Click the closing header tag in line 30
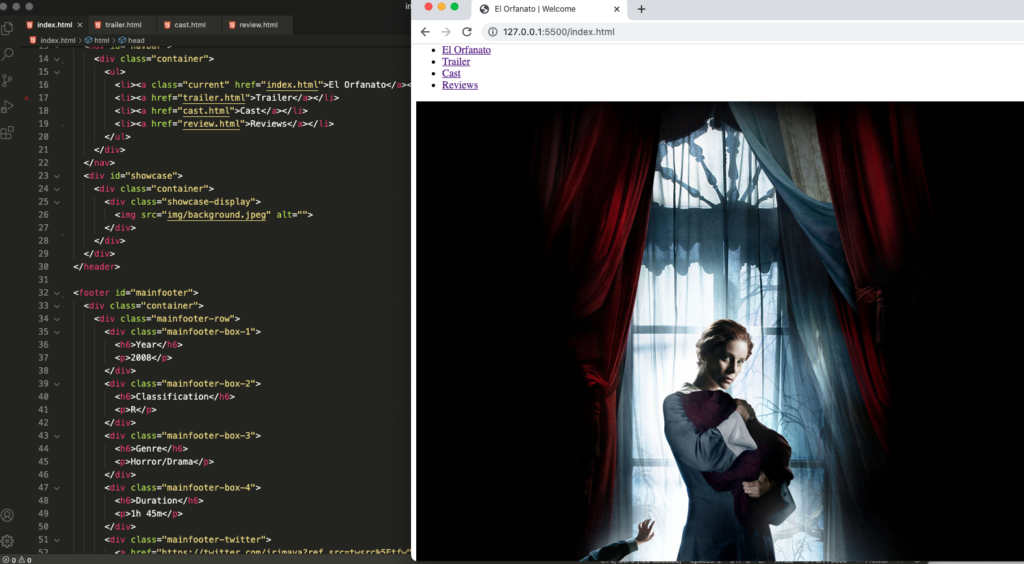 97,267
